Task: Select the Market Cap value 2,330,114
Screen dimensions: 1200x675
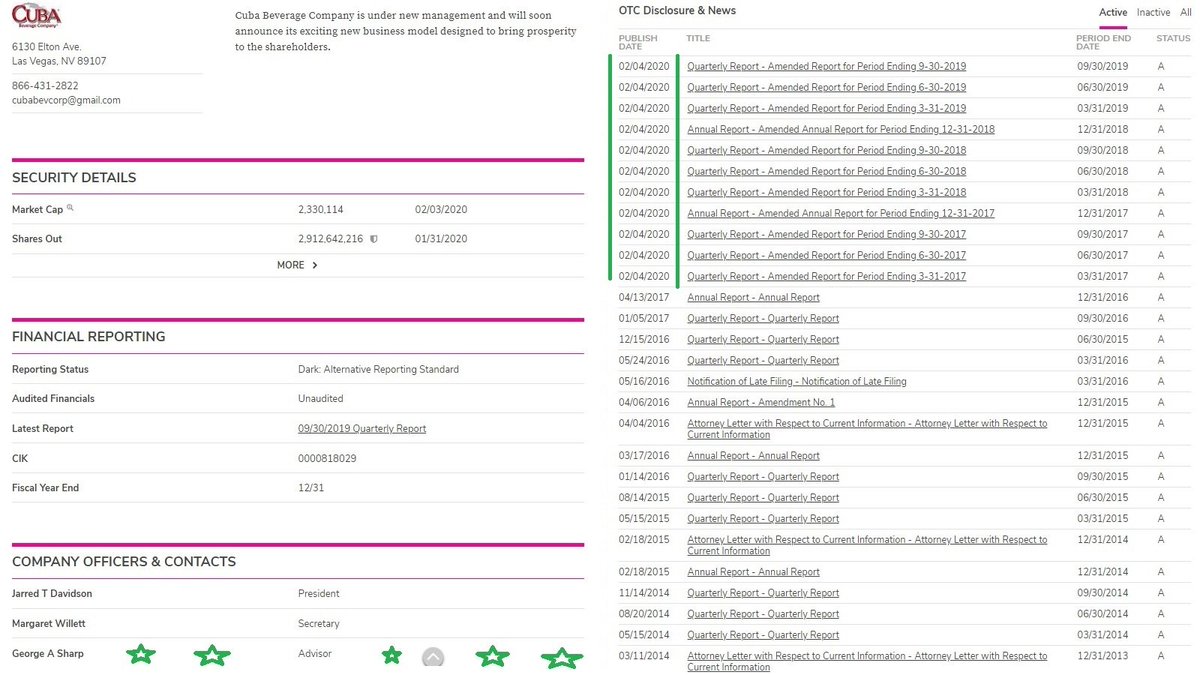Action: (x=320, y=210)
